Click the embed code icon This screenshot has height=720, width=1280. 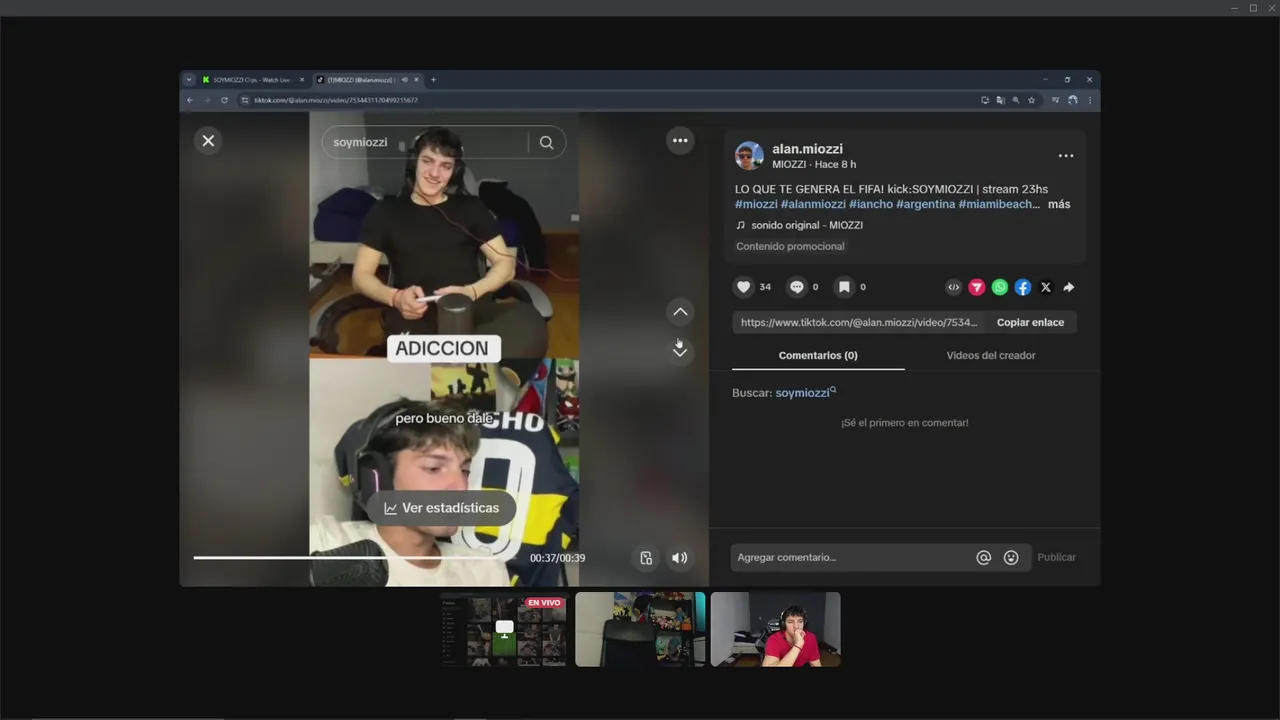(x=954, y=287)
